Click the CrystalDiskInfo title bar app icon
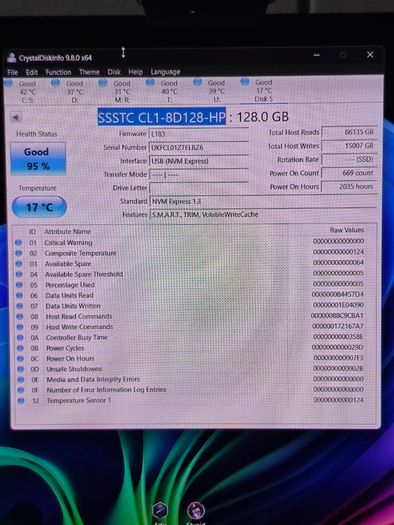This screenshot has width=394, height=525. tap(12, 58)
